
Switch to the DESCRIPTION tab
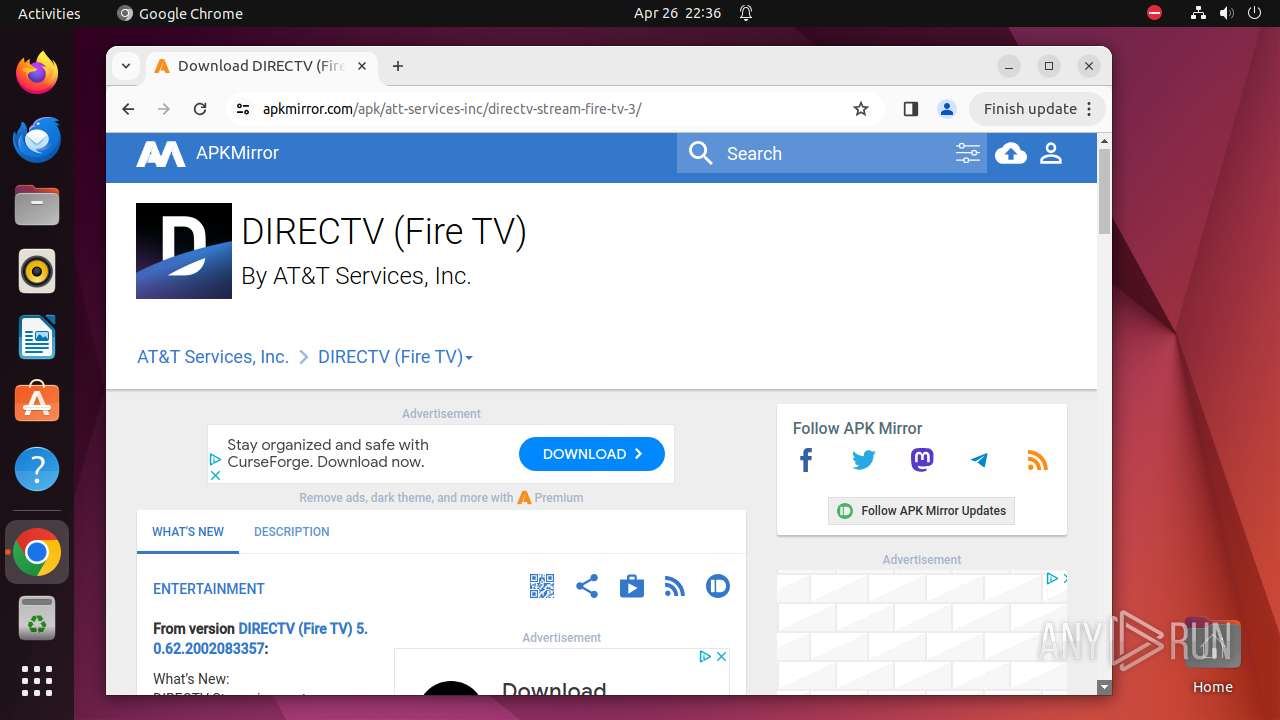(291, 532)
